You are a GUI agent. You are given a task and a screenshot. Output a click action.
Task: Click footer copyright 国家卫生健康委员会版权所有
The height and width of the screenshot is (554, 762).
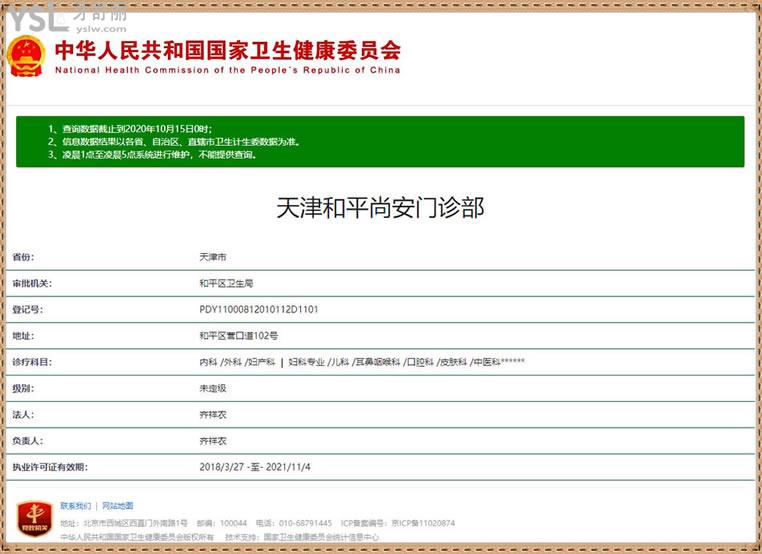pos(137,537)
